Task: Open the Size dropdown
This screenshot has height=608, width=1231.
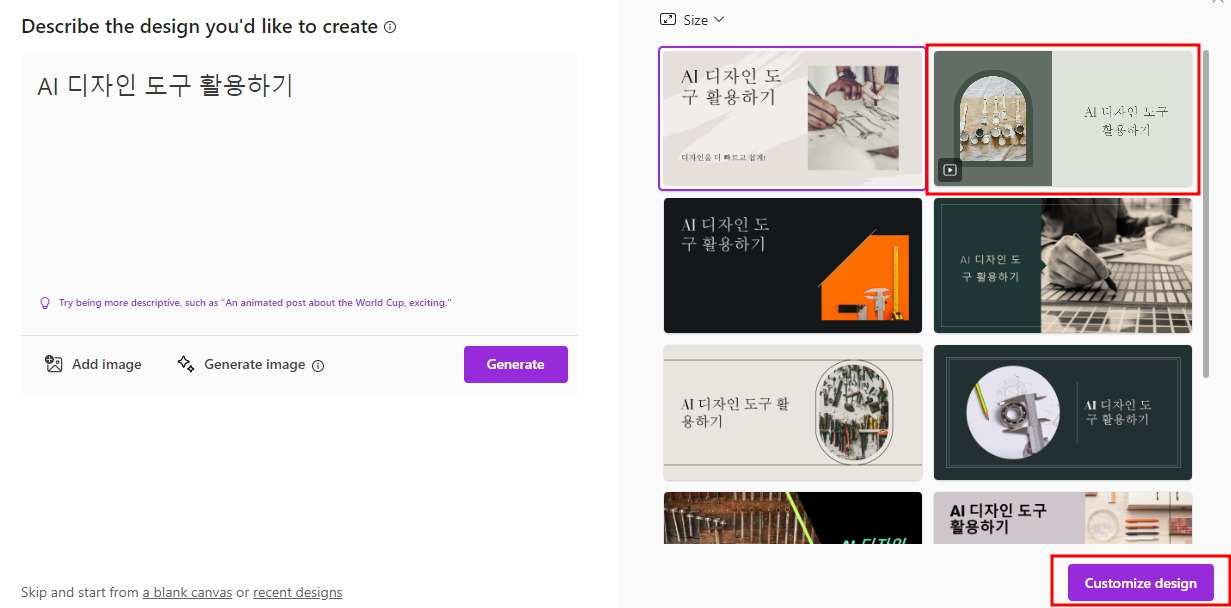Action: [692, 20]
